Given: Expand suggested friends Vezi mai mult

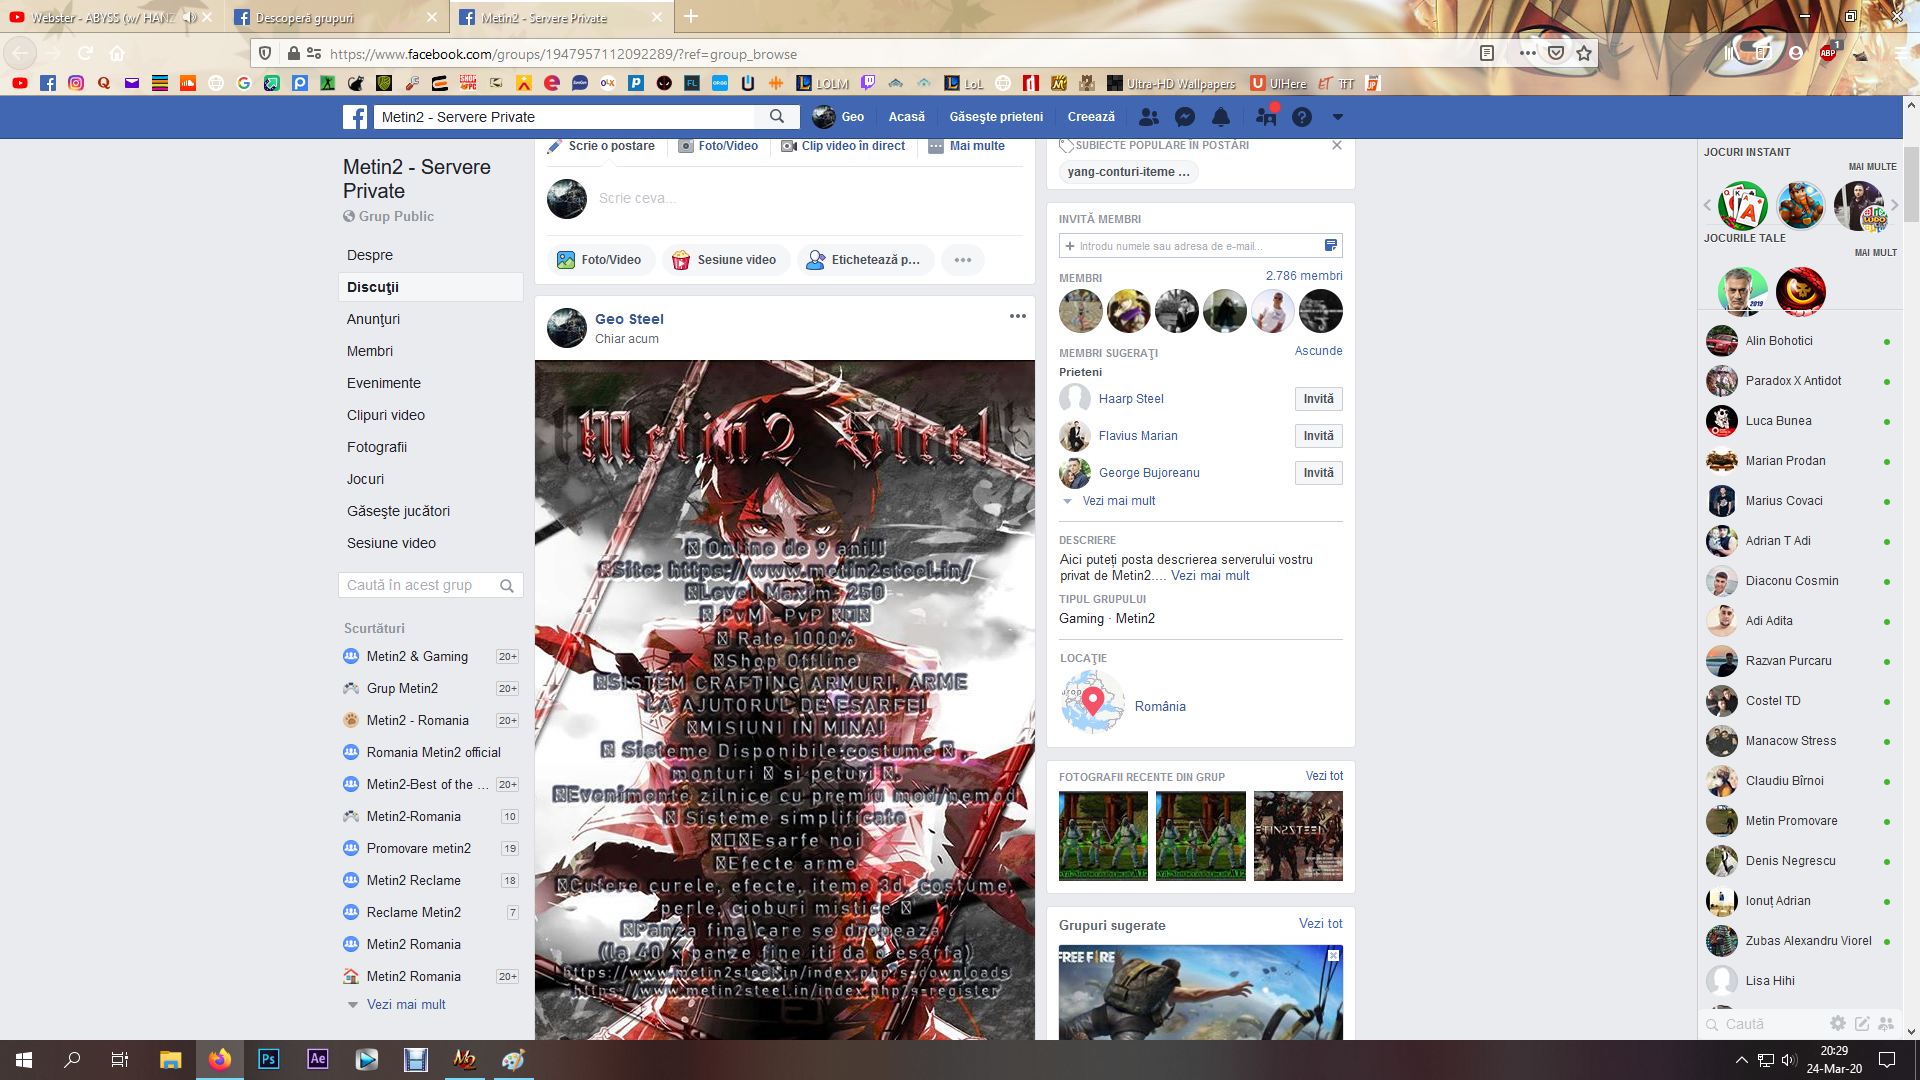Looking at the screenshot, I should (x=1118, y=501).
